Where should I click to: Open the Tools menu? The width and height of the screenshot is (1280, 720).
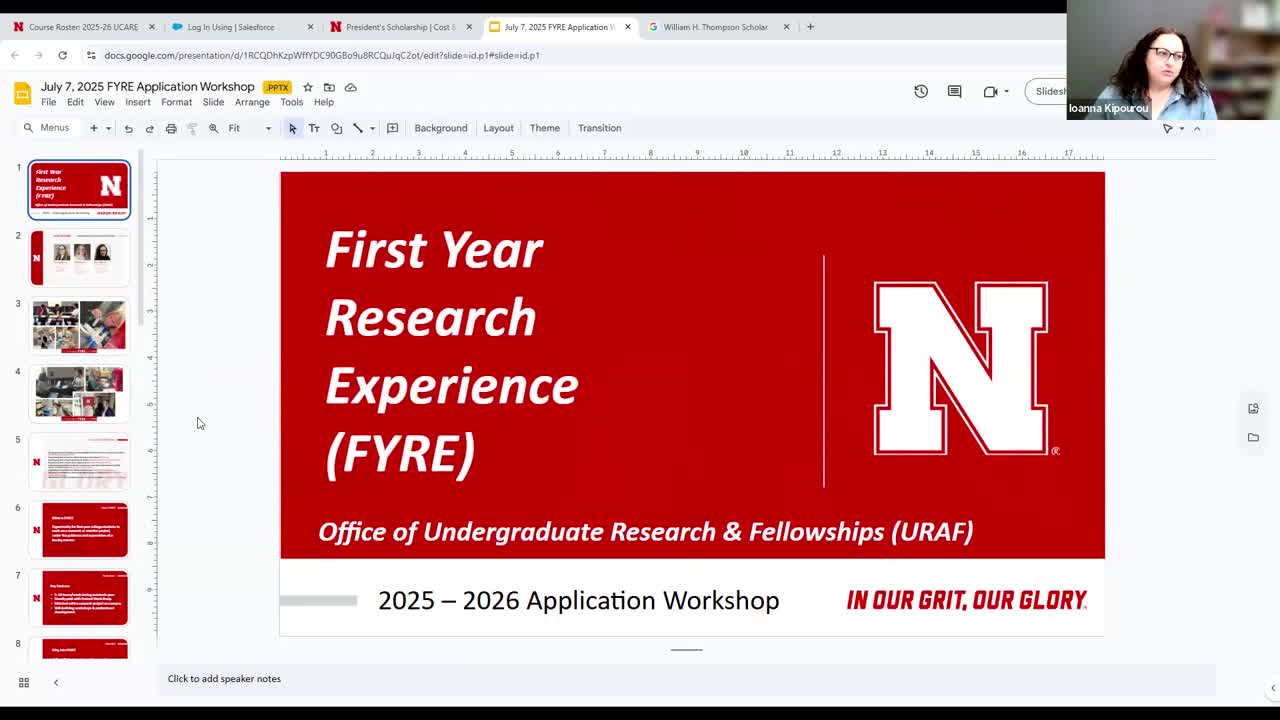(291, 102)
